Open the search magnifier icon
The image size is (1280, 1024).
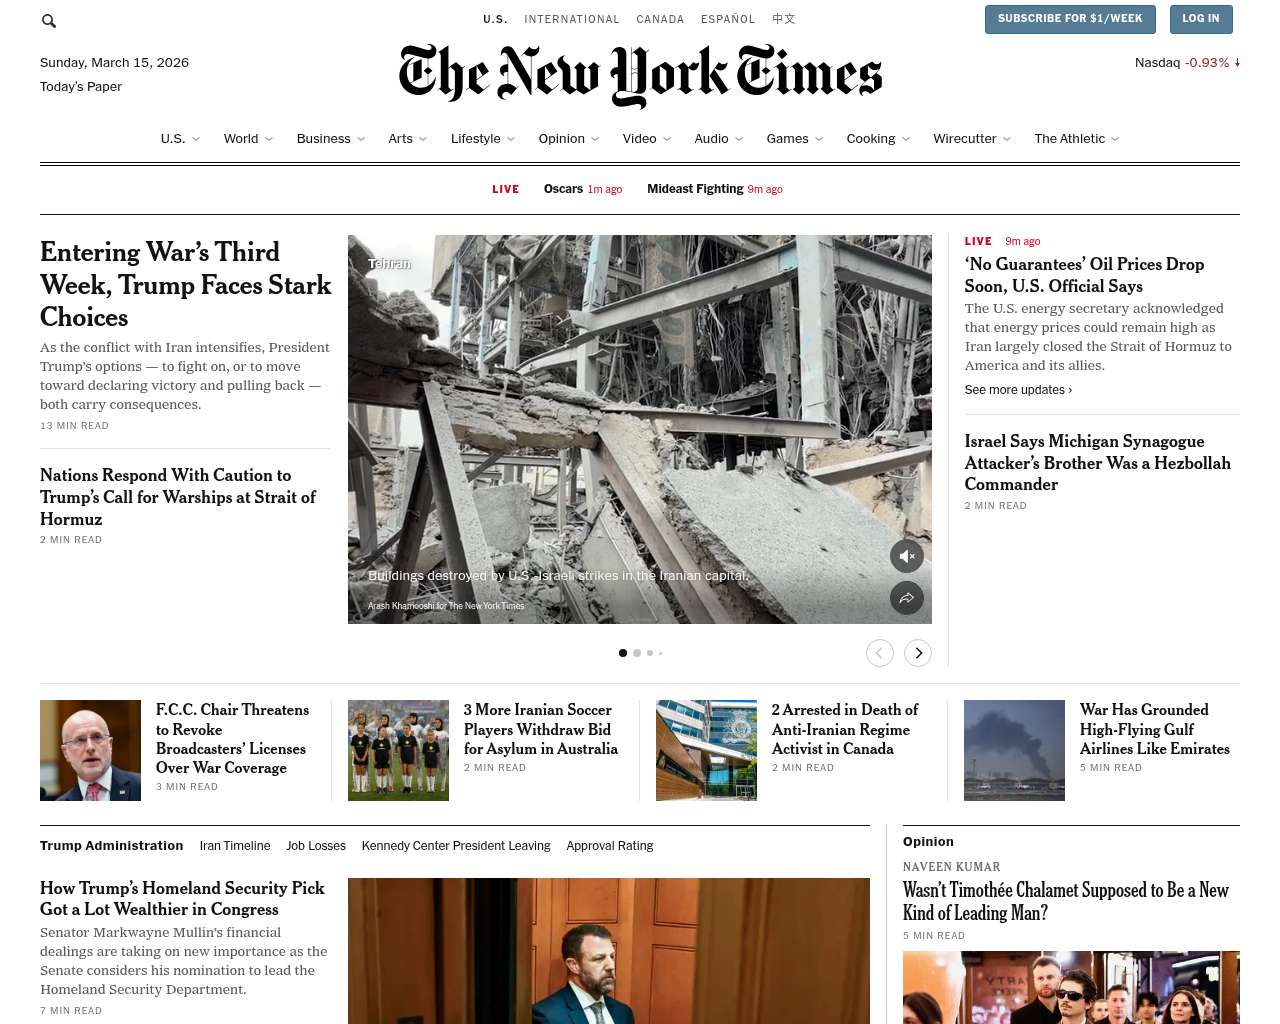(49, 20)
